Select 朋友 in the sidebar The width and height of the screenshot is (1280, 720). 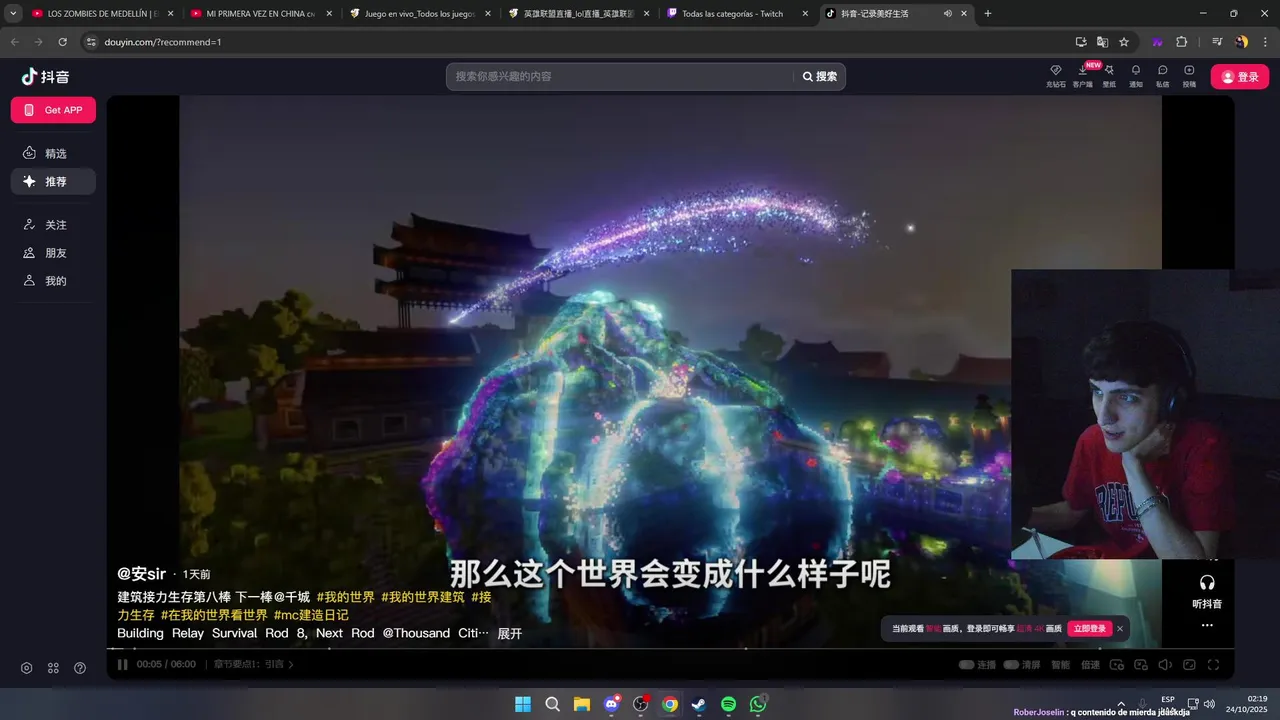coord(53,253)
